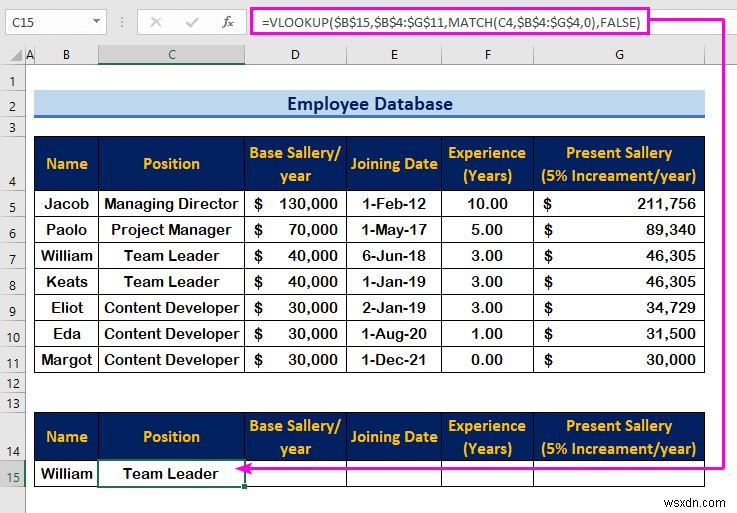Select column C header
This screenshot has width=737, height=513.
coord(172,55)
